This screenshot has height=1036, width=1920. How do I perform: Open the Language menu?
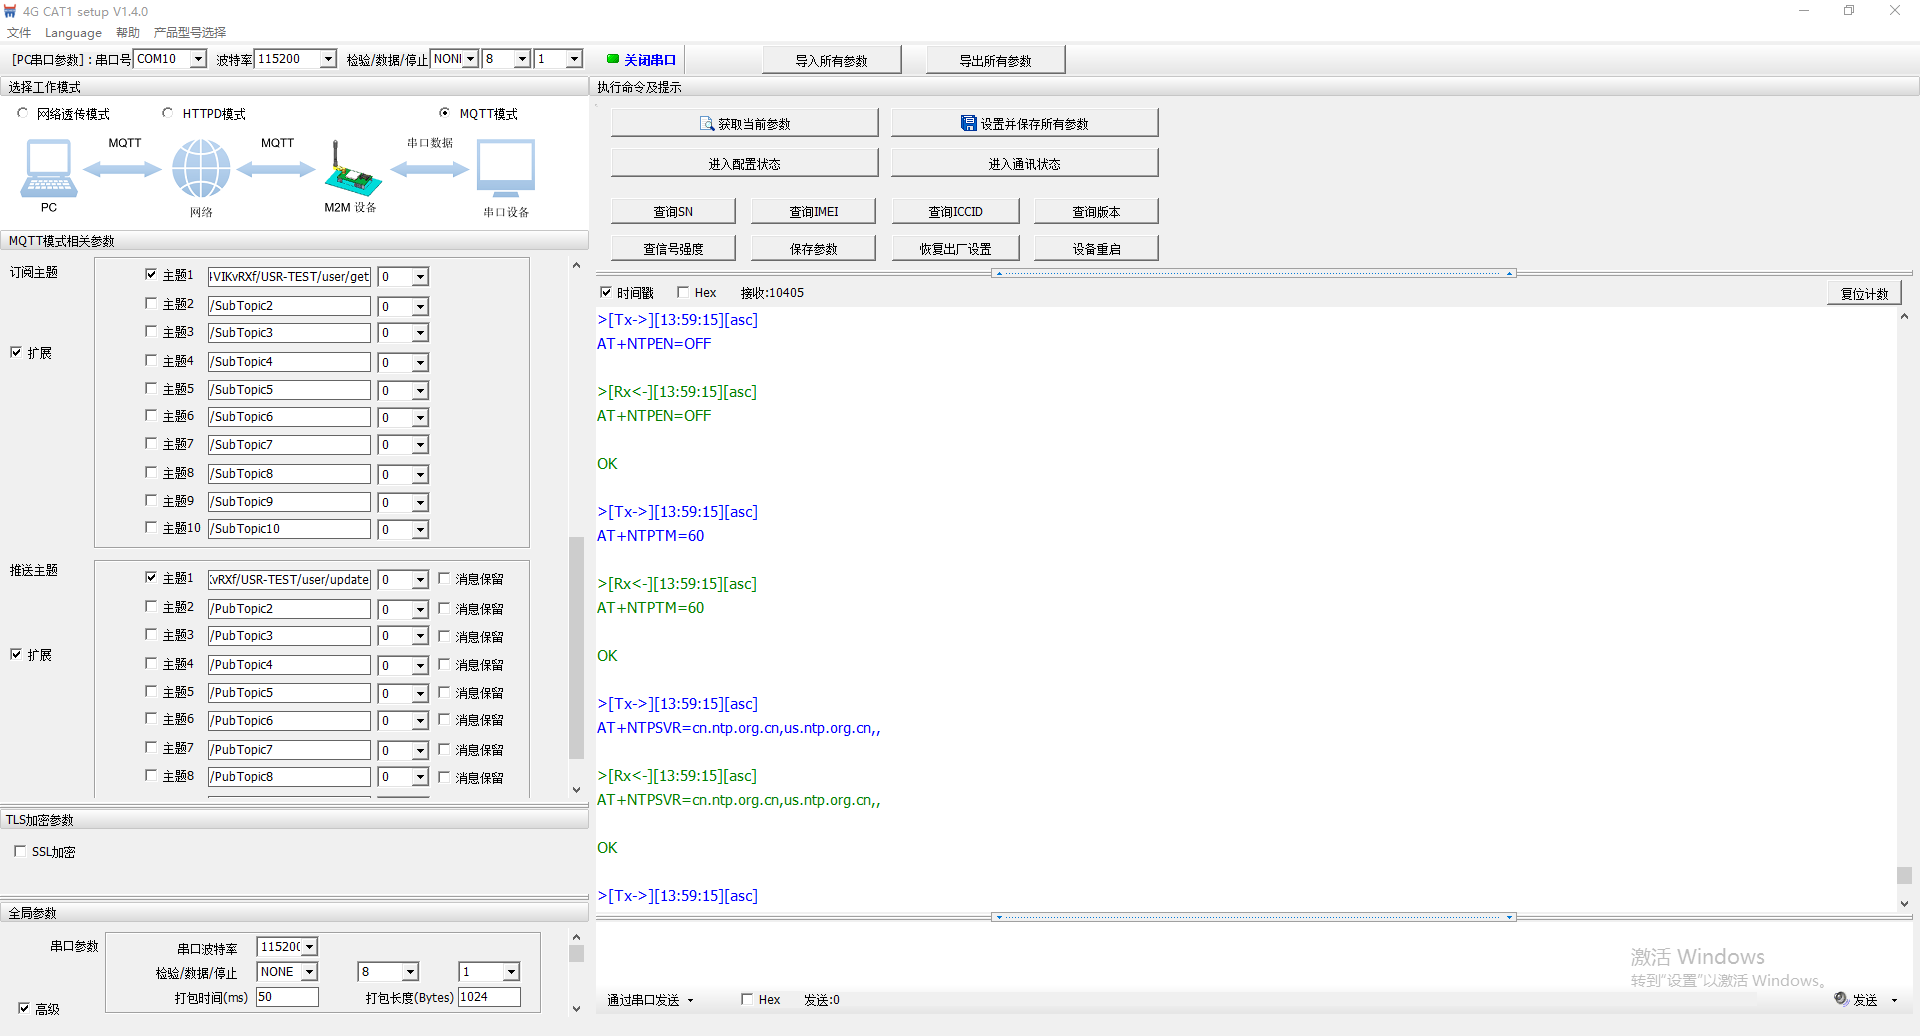[73, 32]
